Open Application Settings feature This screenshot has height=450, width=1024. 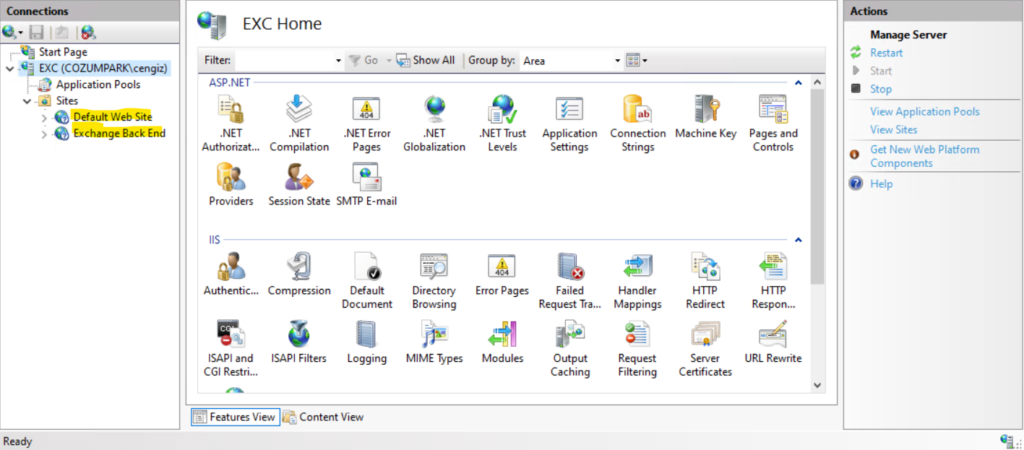pyautogui.click(x=569, y=123)
